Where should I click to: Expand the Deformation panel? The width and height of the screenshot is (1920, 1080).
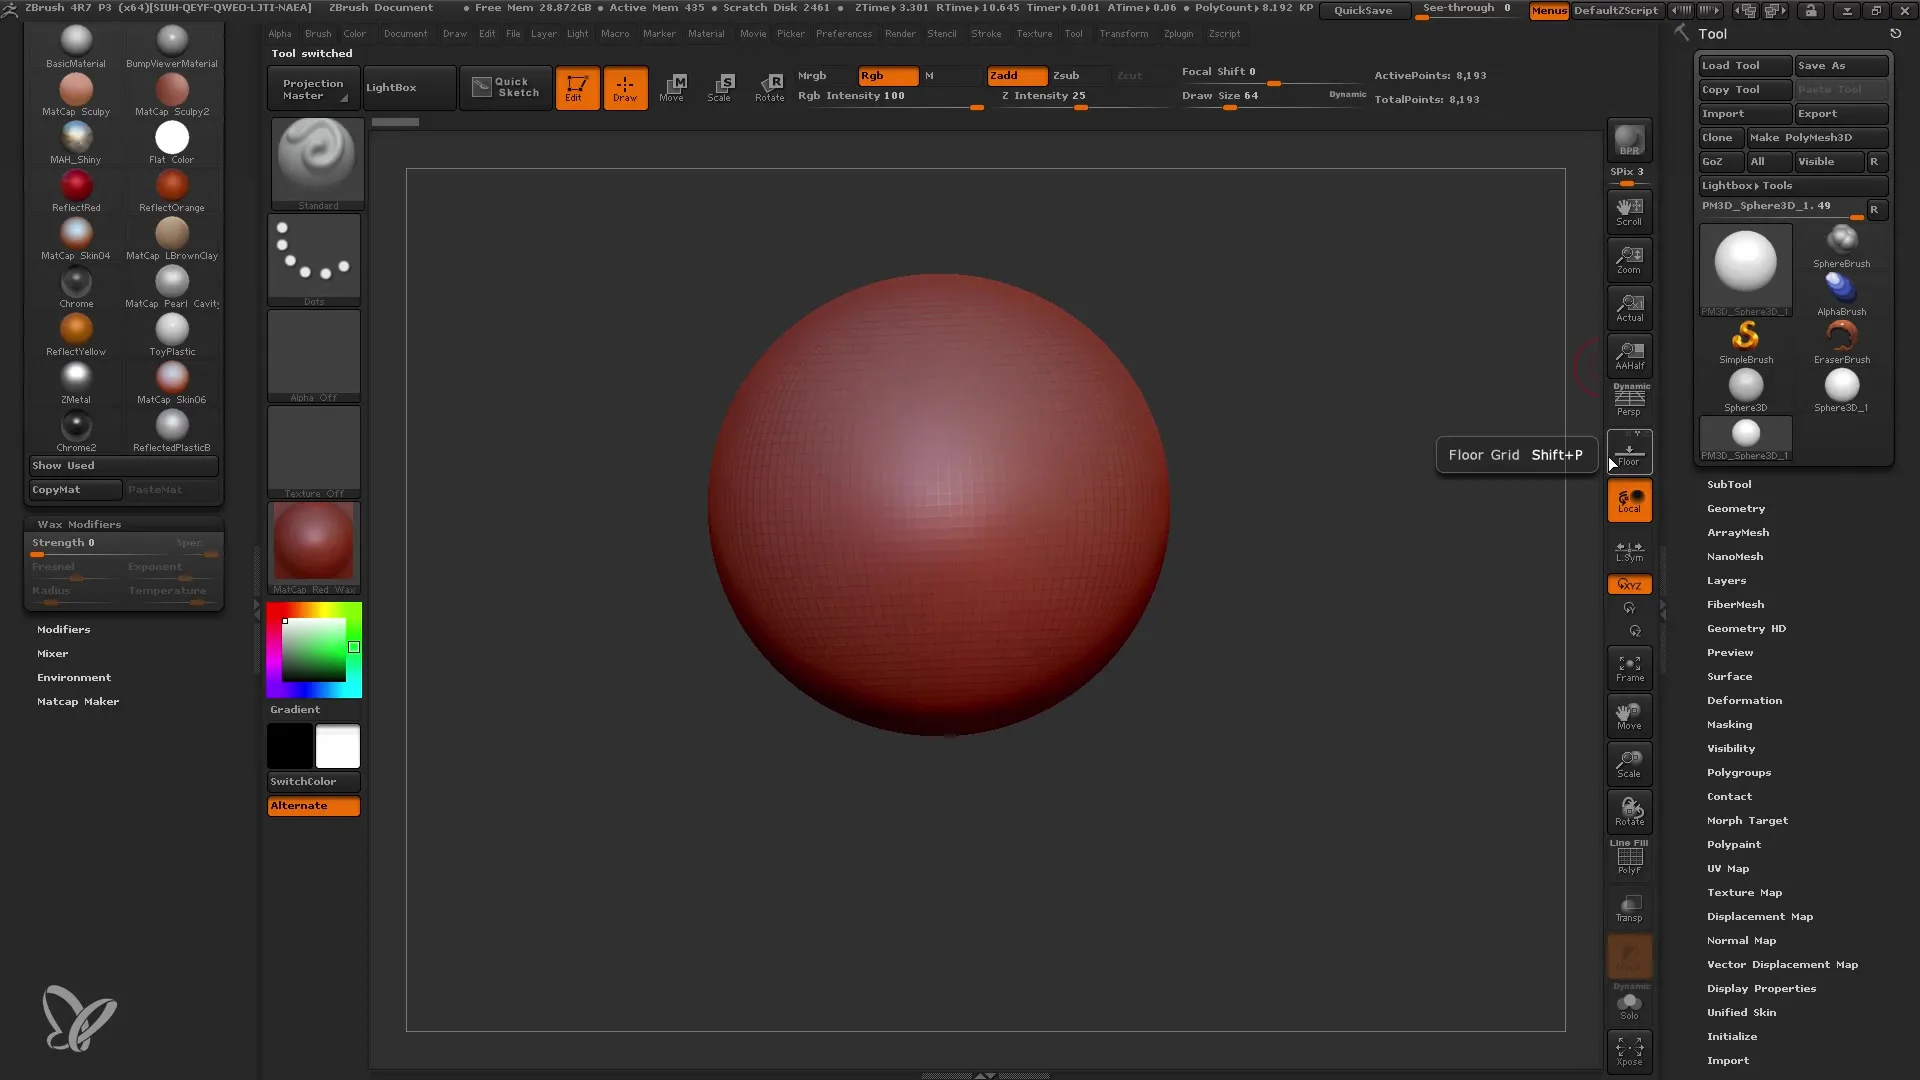[x=1743, y=699]
